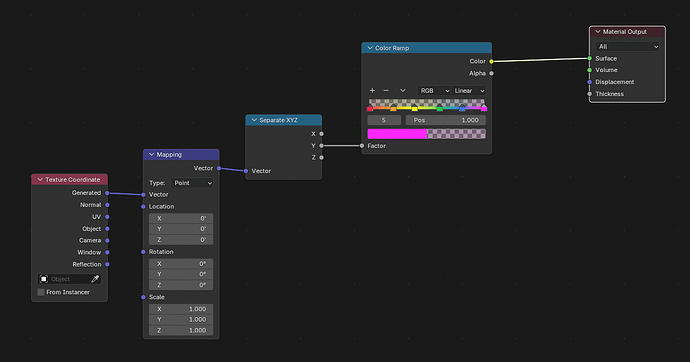Click the Color Ramp Color output socket
Viewport: 690px width, 362px height.
pyautogui.click(x=491, y=61)
